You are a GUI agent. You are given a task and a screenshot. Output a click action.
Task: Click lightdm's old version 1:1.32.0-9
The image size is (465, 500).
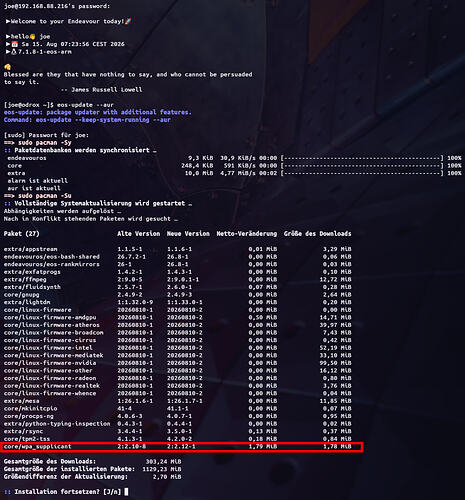[x=135, y=302]
